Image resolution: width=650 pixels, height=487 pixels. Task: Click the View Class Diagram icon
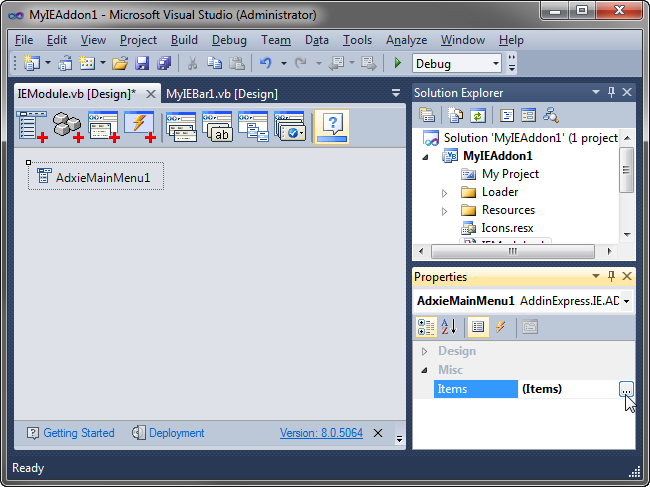click(551, 115)
